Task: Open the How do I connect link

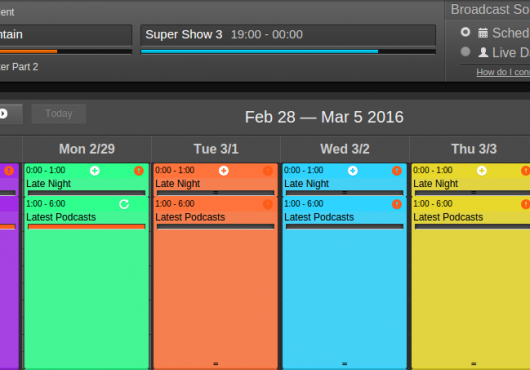Action: click(503, 72)
